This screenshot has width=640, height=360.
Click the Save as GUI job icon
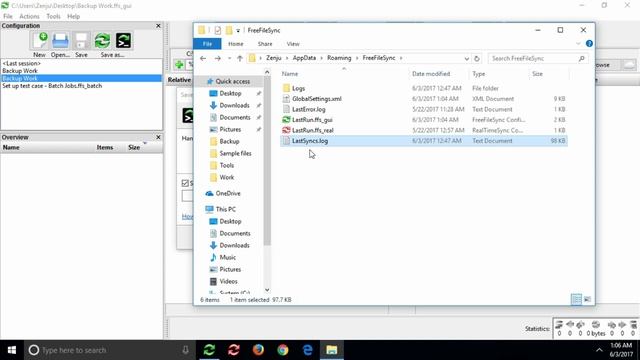(x=102, y=41)
